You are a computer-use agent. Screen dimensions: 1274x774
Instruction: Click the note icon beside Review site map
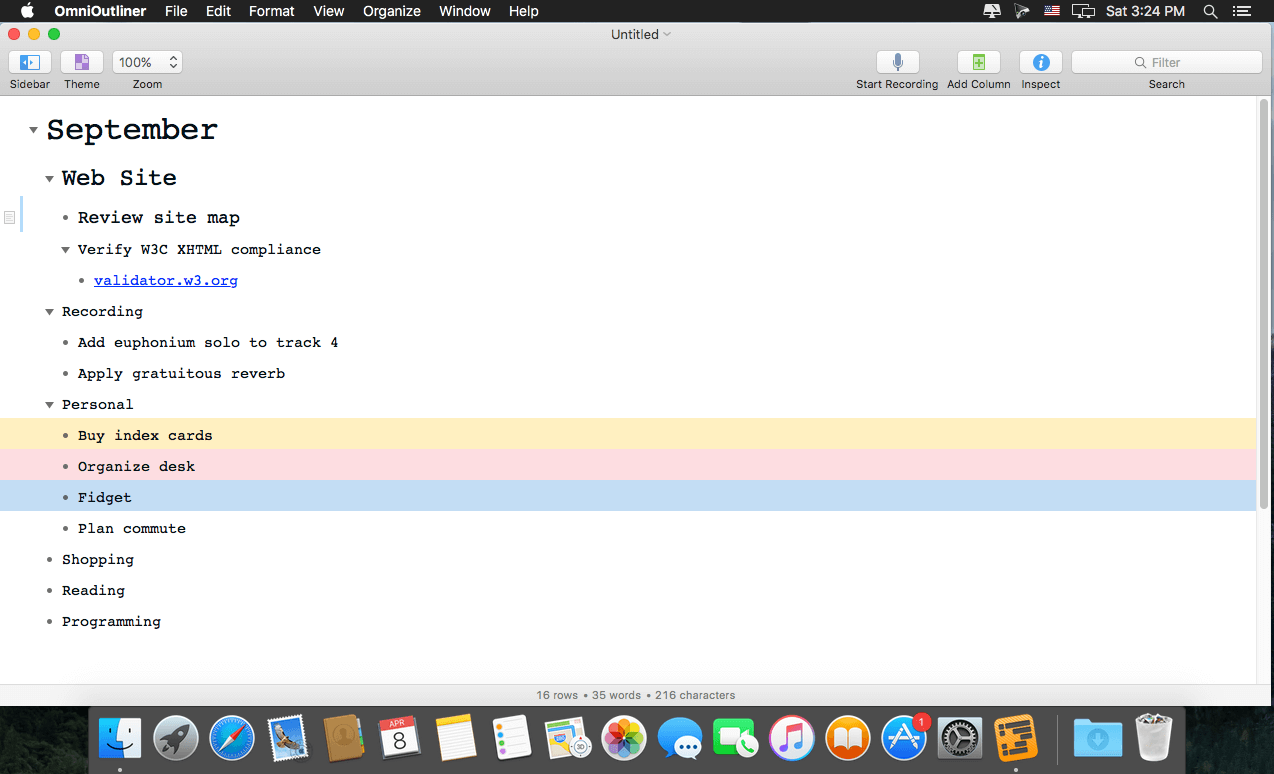coord(10,217)
